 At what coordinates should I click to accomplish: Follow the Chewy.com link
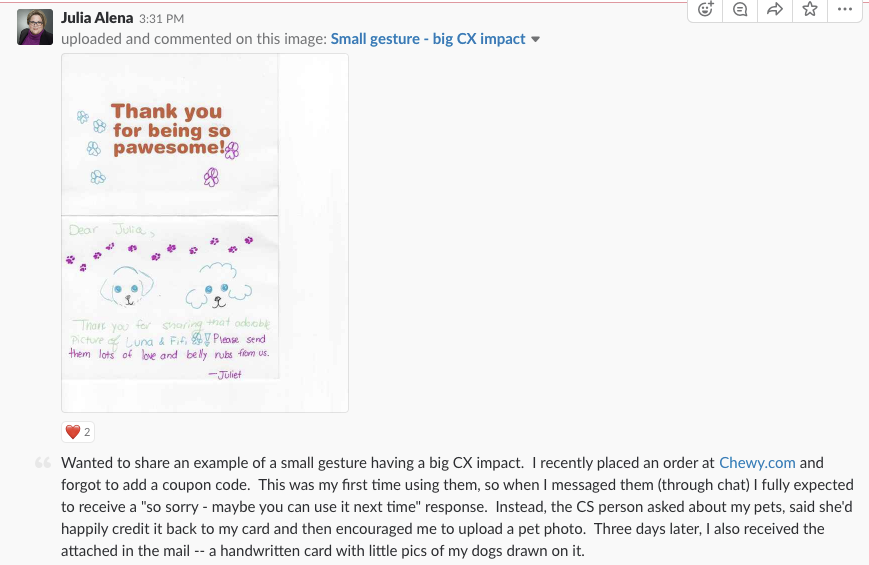point(755,463)
